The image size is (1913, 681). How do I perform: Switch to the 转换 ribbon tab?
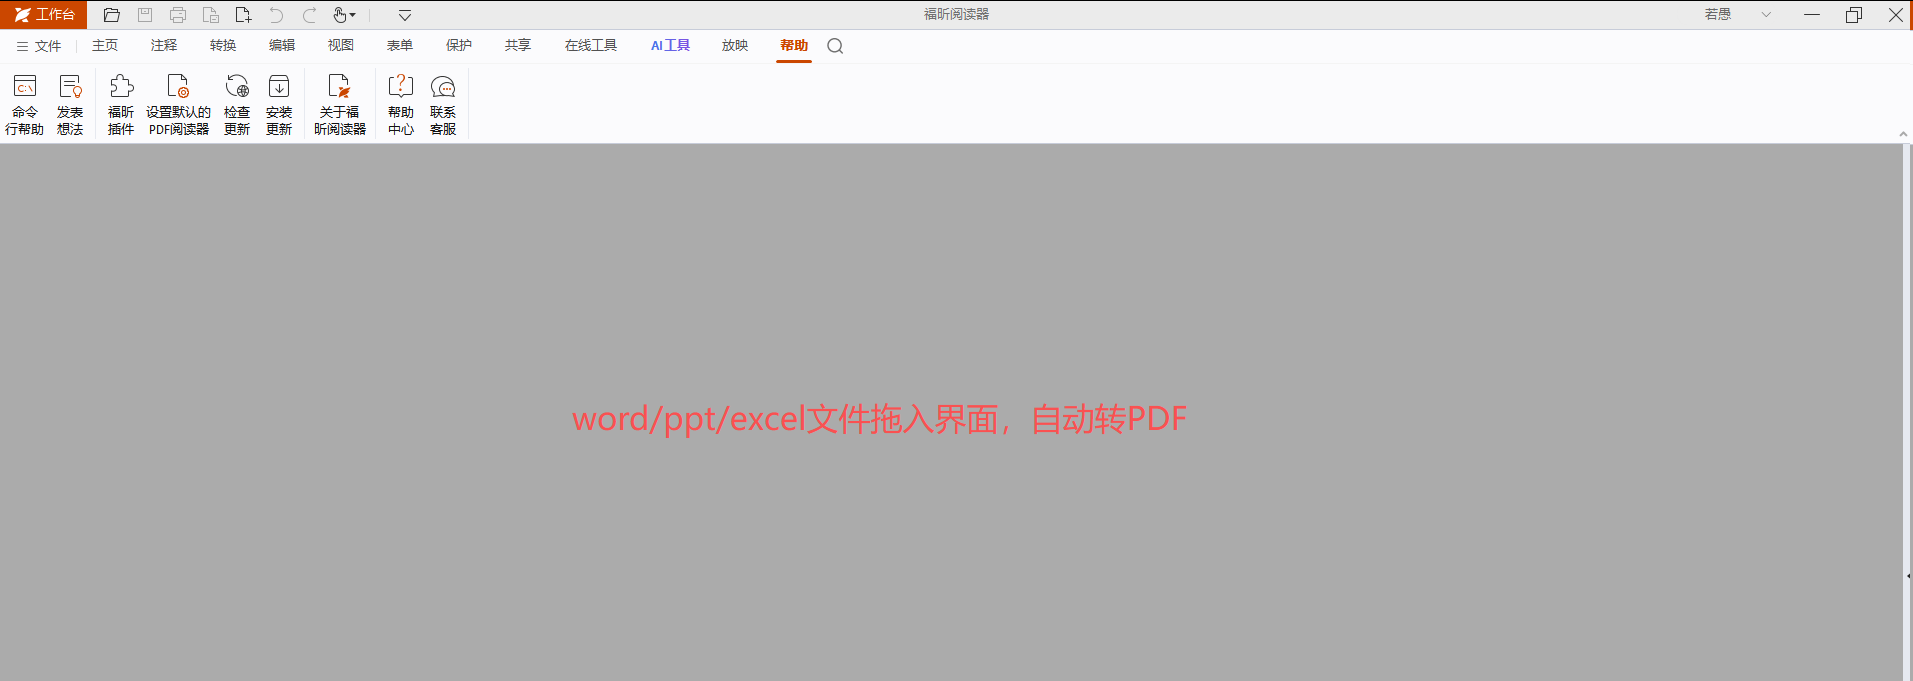coord(223,45)
